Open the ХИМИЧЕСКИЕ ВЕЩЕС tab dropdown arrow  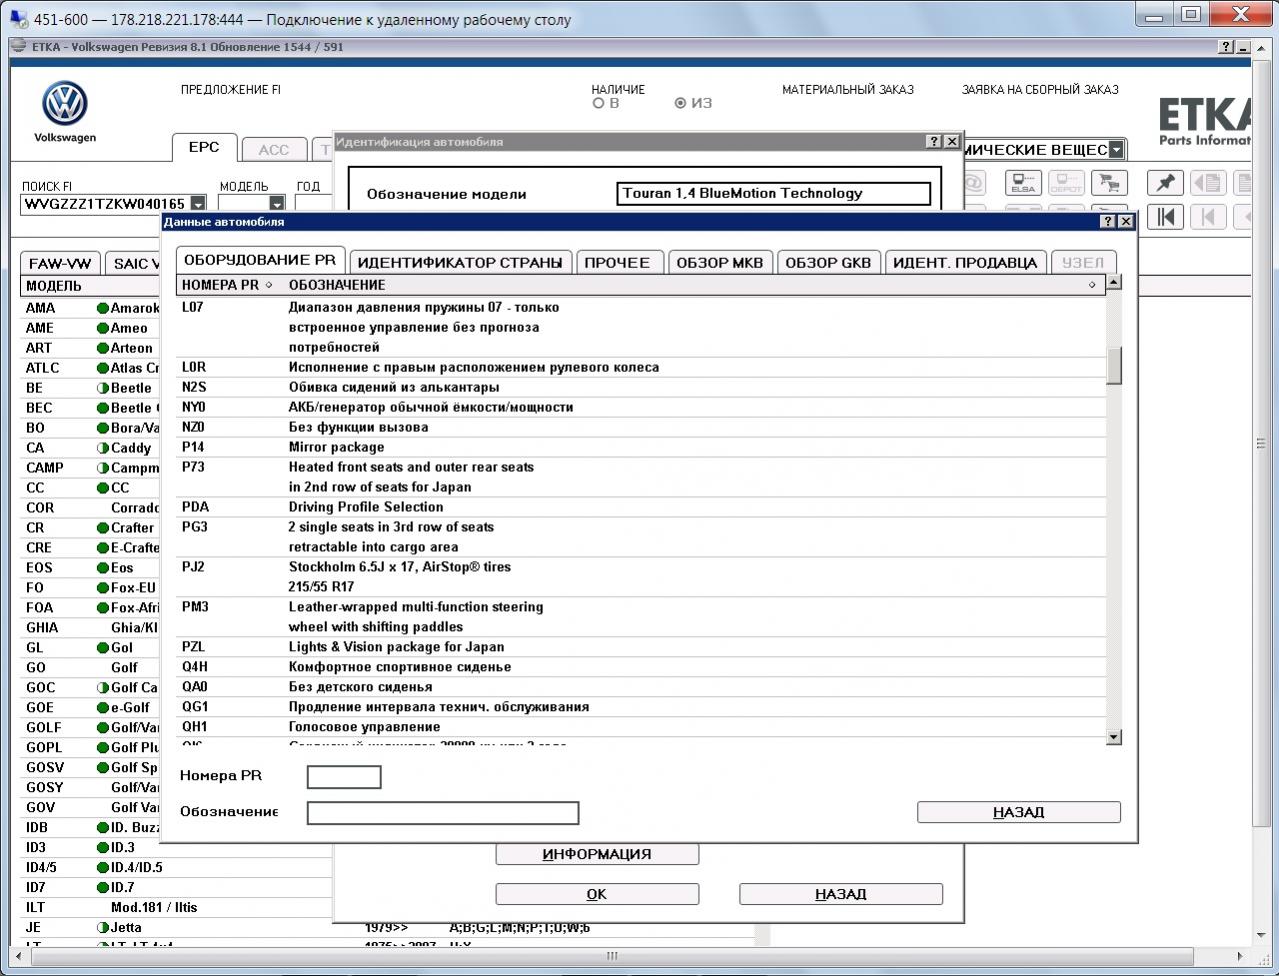point(1116,150)
